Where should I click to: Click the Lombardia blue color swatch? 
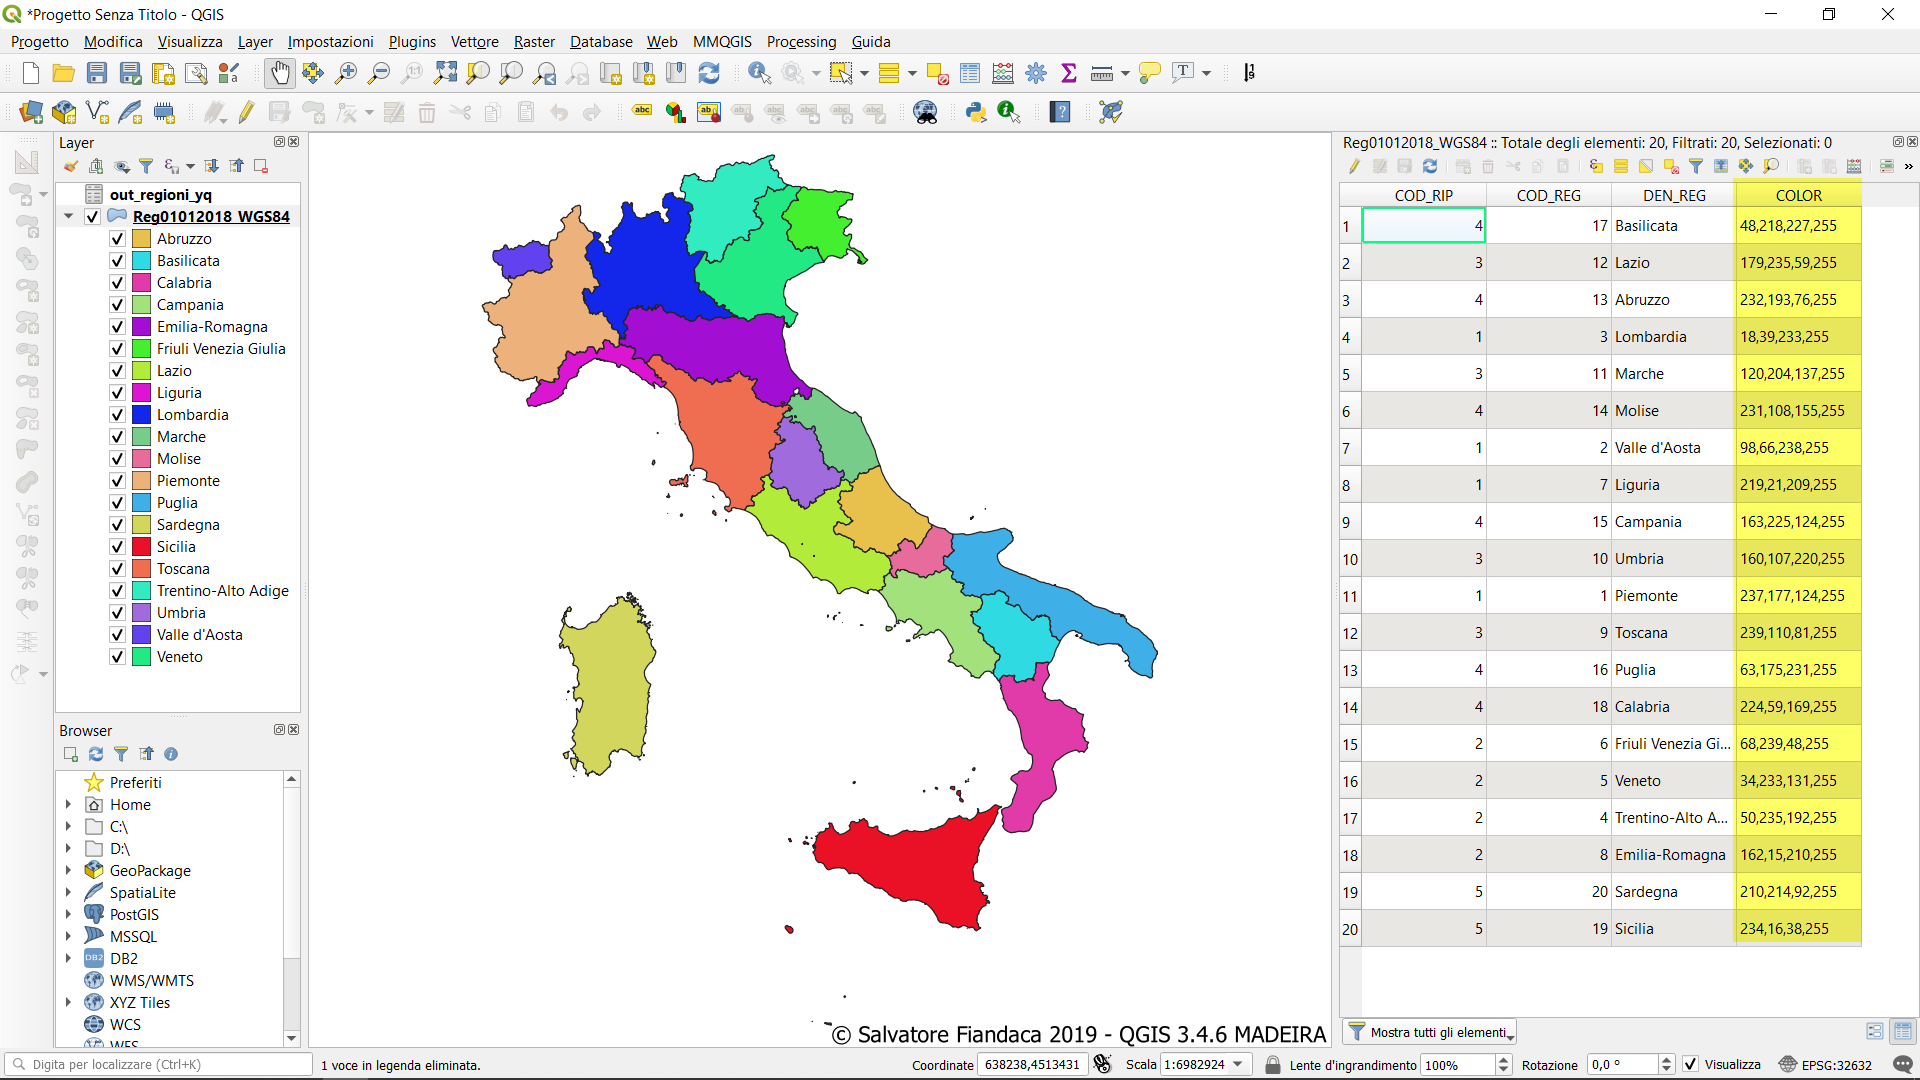(141, 415)
